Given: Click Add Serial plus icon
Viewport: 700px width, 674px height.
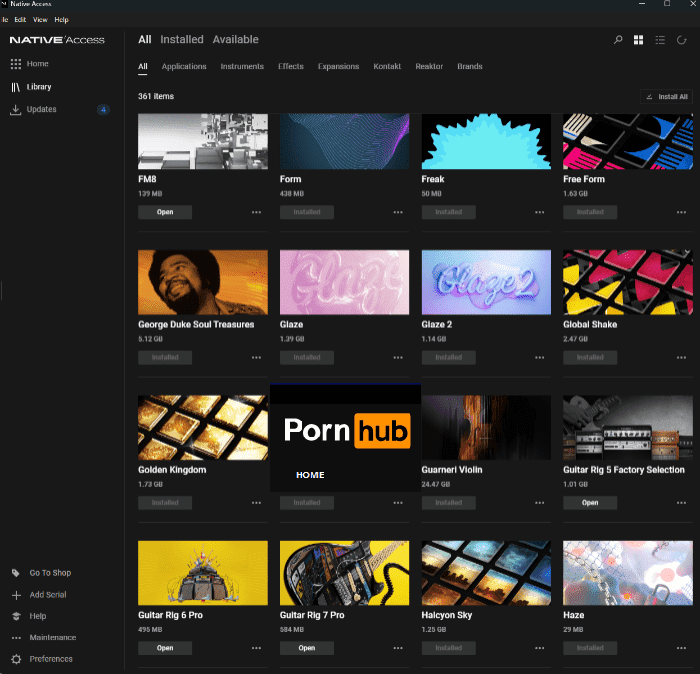Looking at the screenshot, I should click(x=16, y=595).
